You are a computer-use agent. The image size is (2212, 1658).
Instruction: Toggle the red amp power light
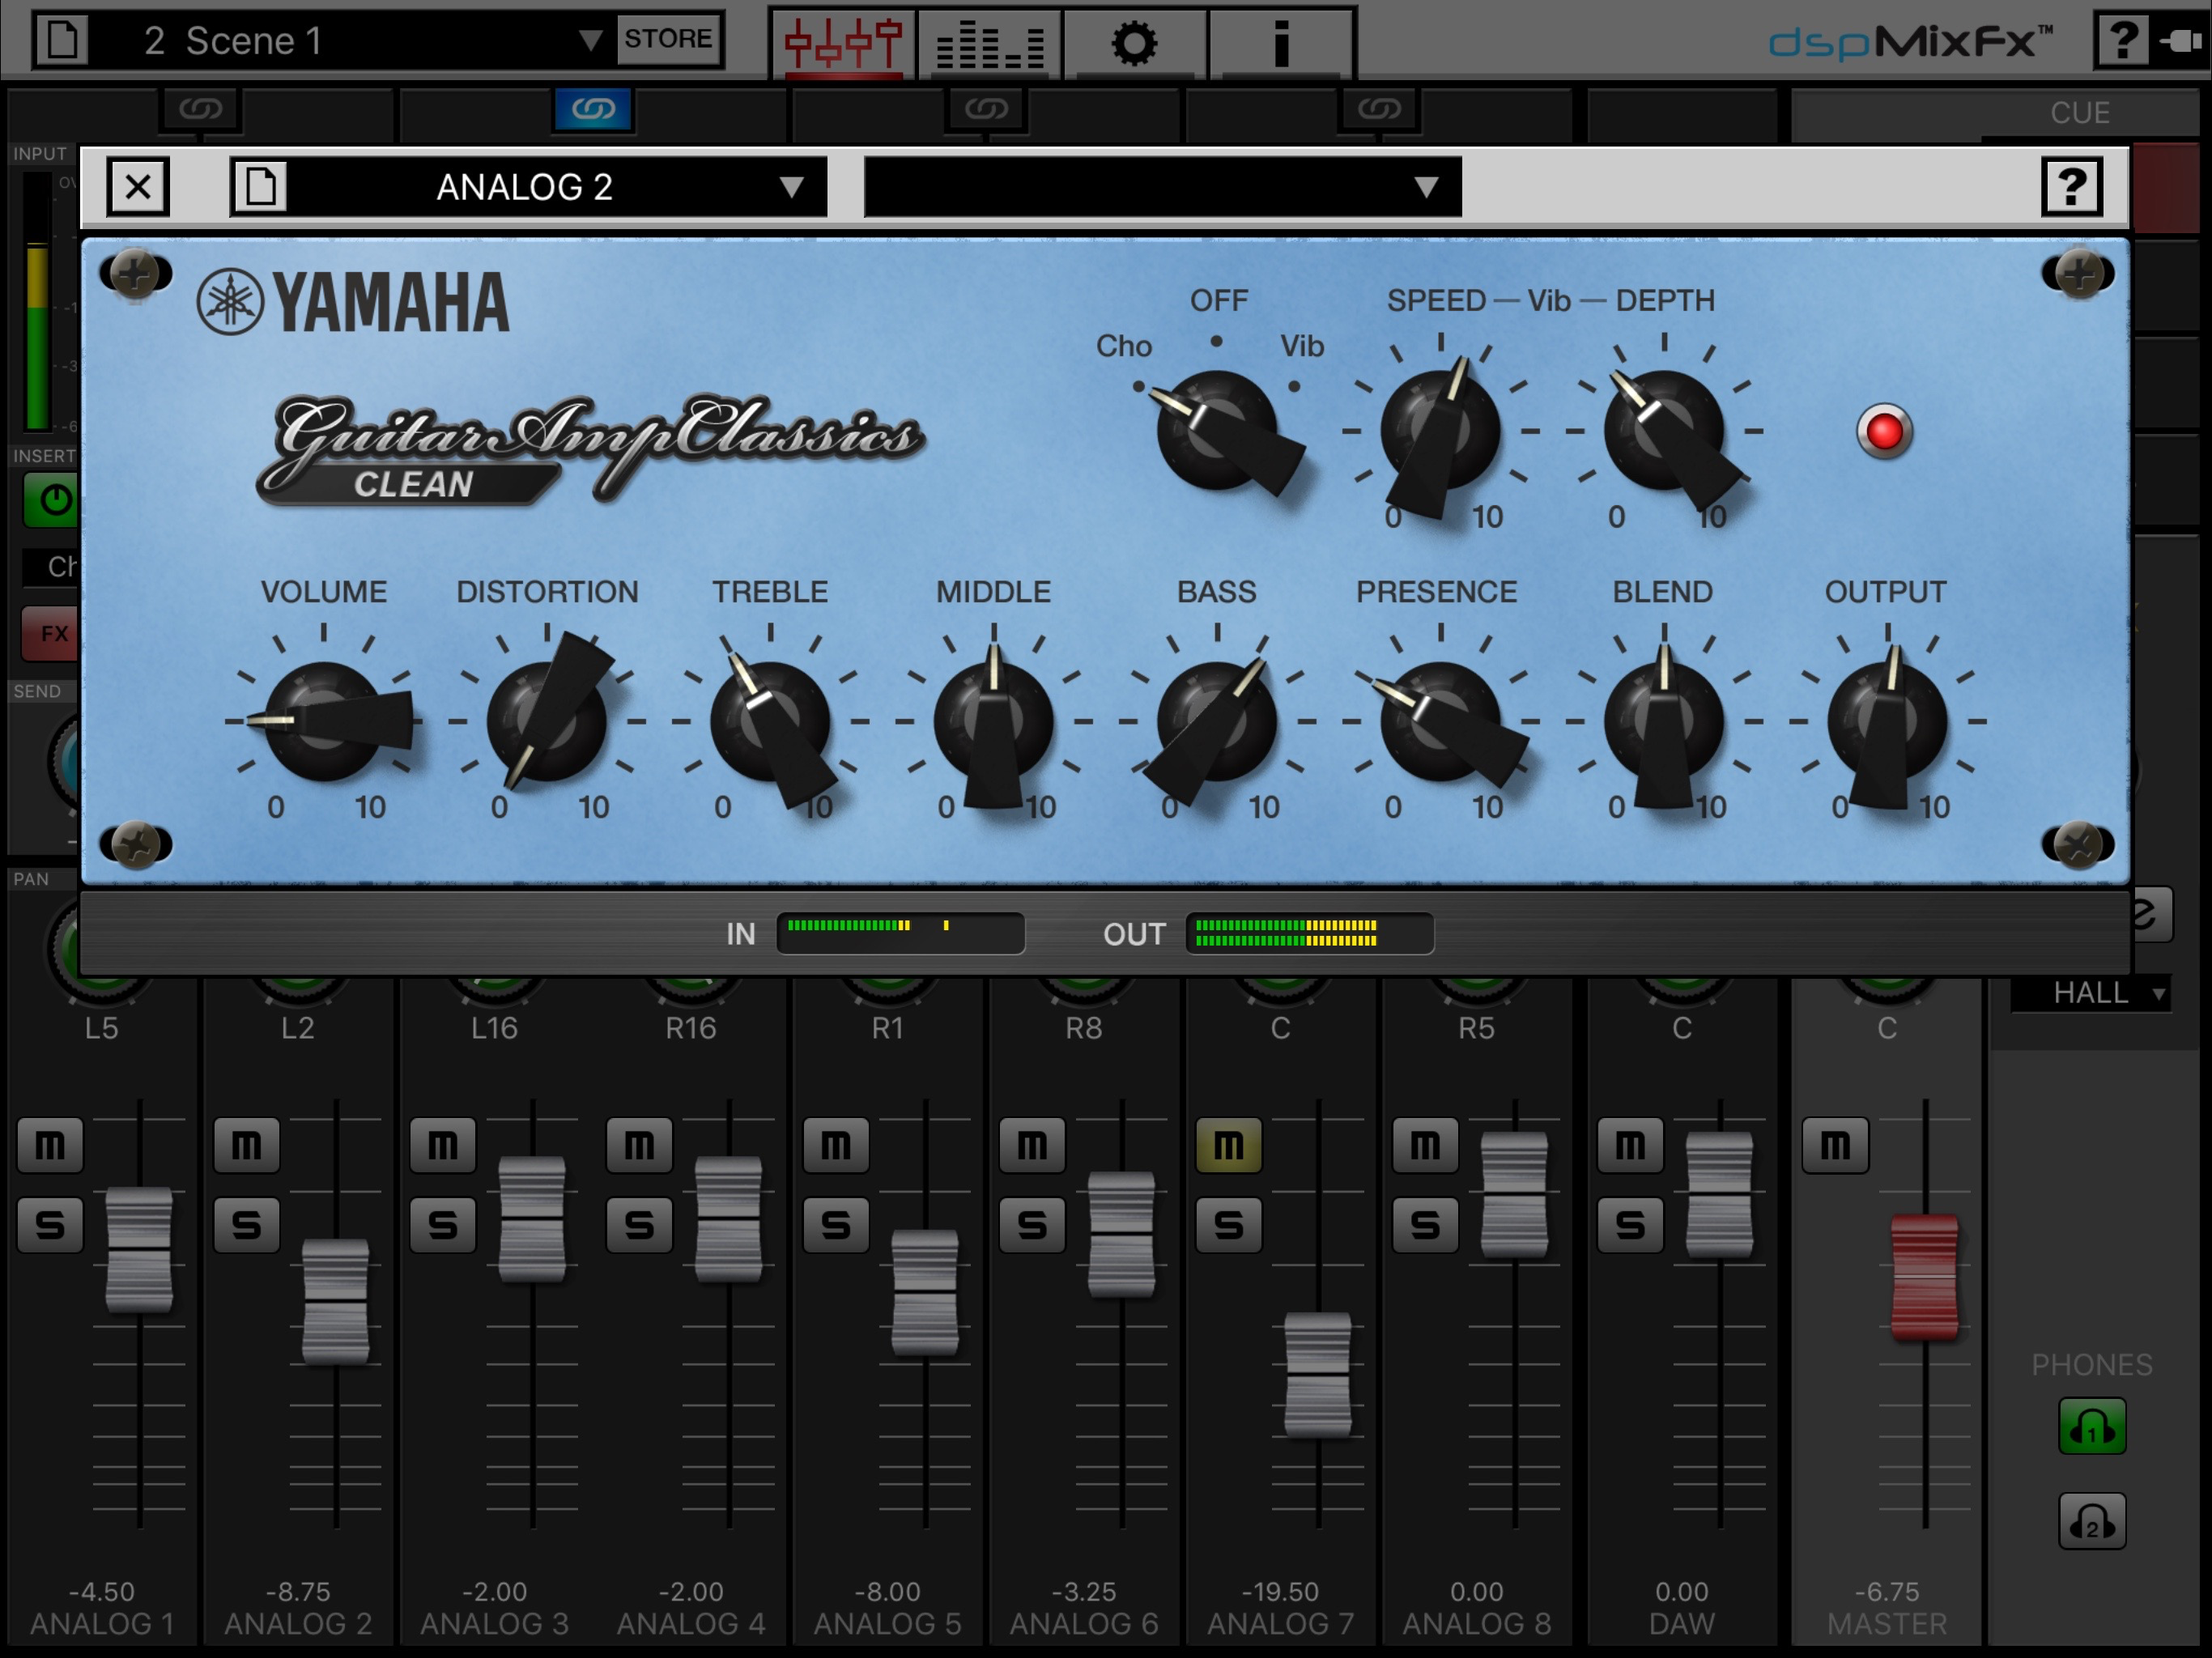1884,432
